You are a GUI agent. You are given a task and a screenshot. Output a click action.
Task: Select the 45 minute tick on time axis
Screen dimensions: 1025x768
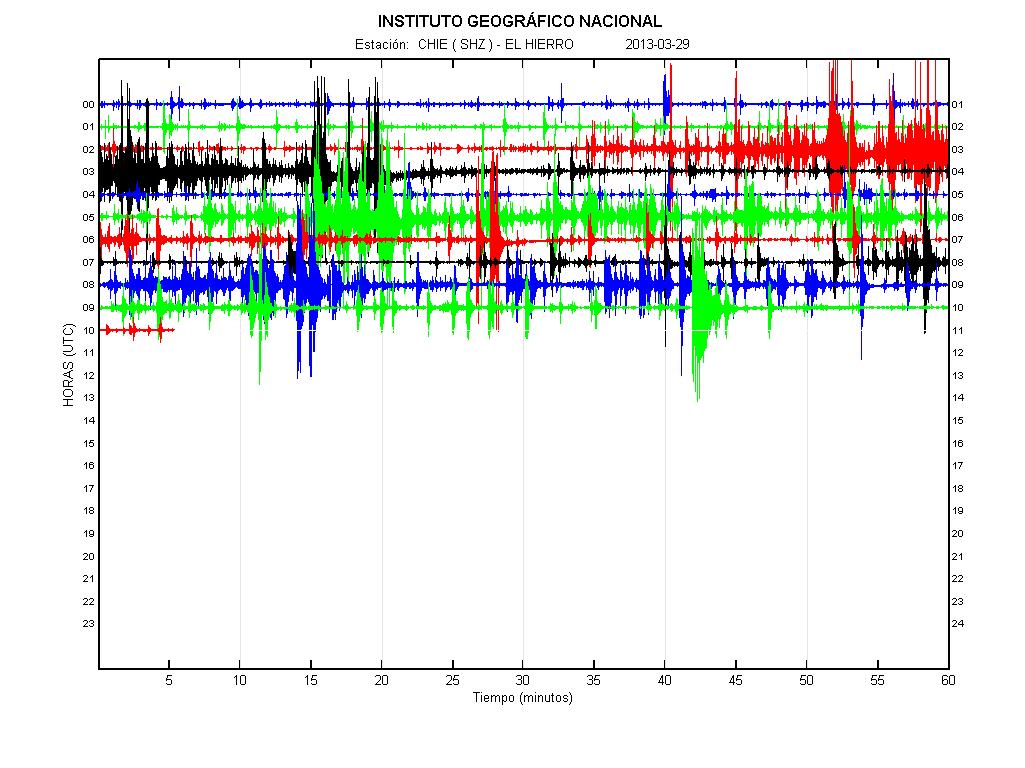click(736, 680)
